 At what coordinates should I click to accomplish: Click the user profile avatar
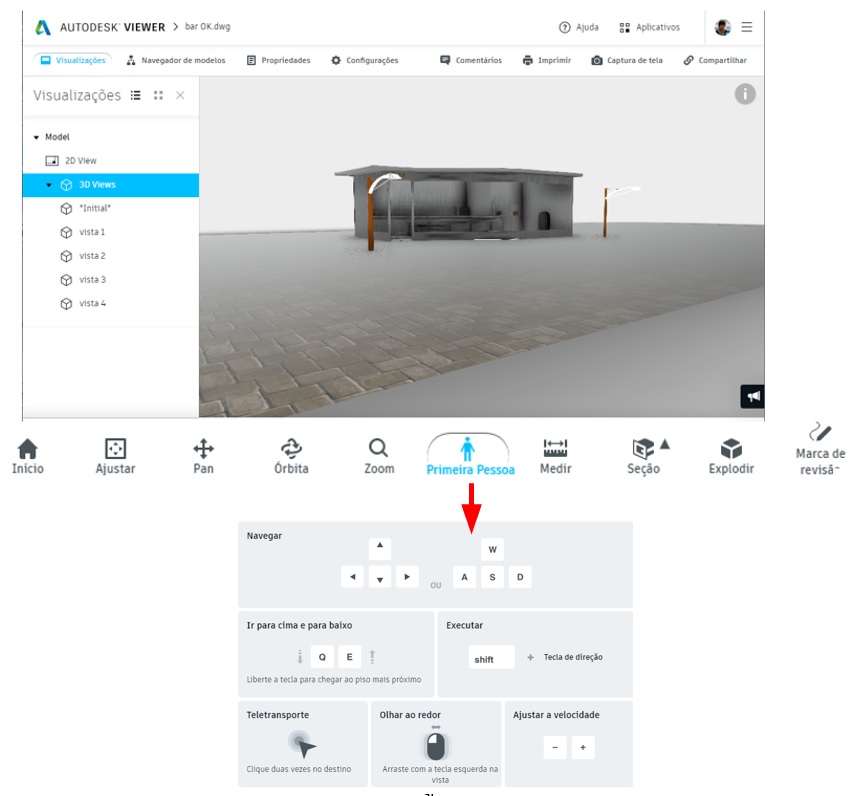coord(723,27)
